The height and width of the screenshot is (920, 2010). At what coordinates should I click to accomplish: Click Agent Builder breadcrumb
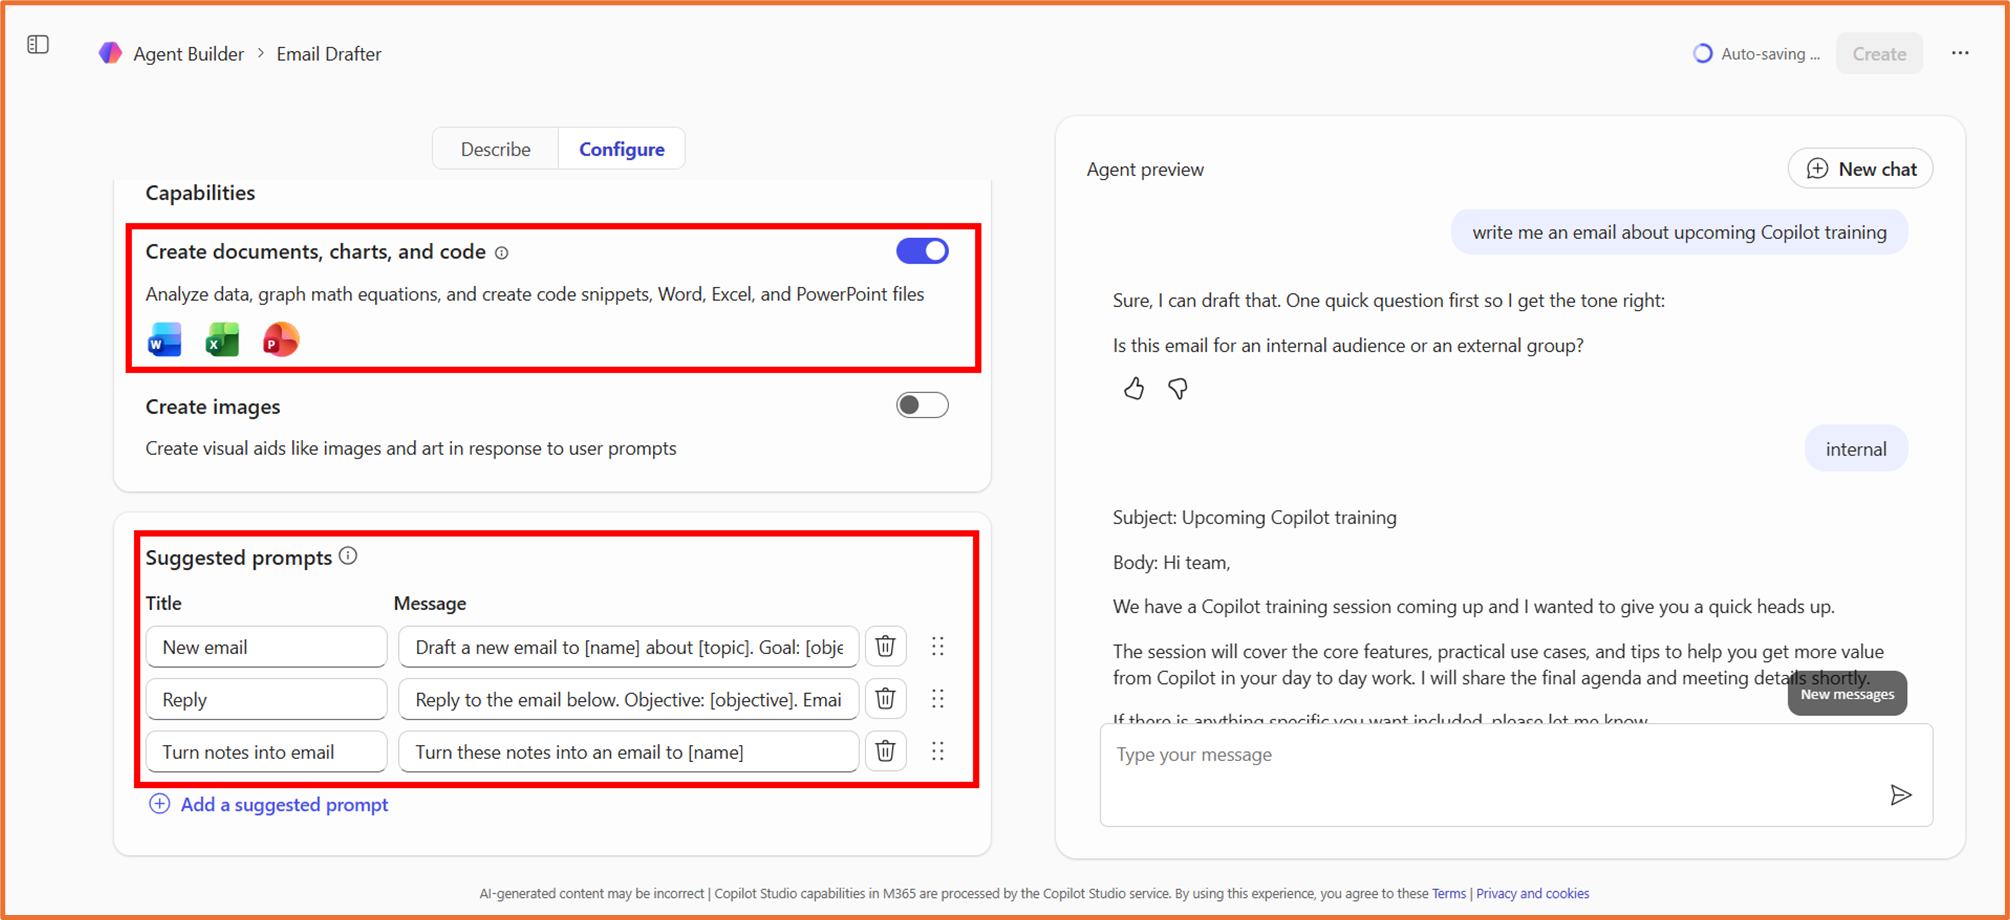click(188, 54)
